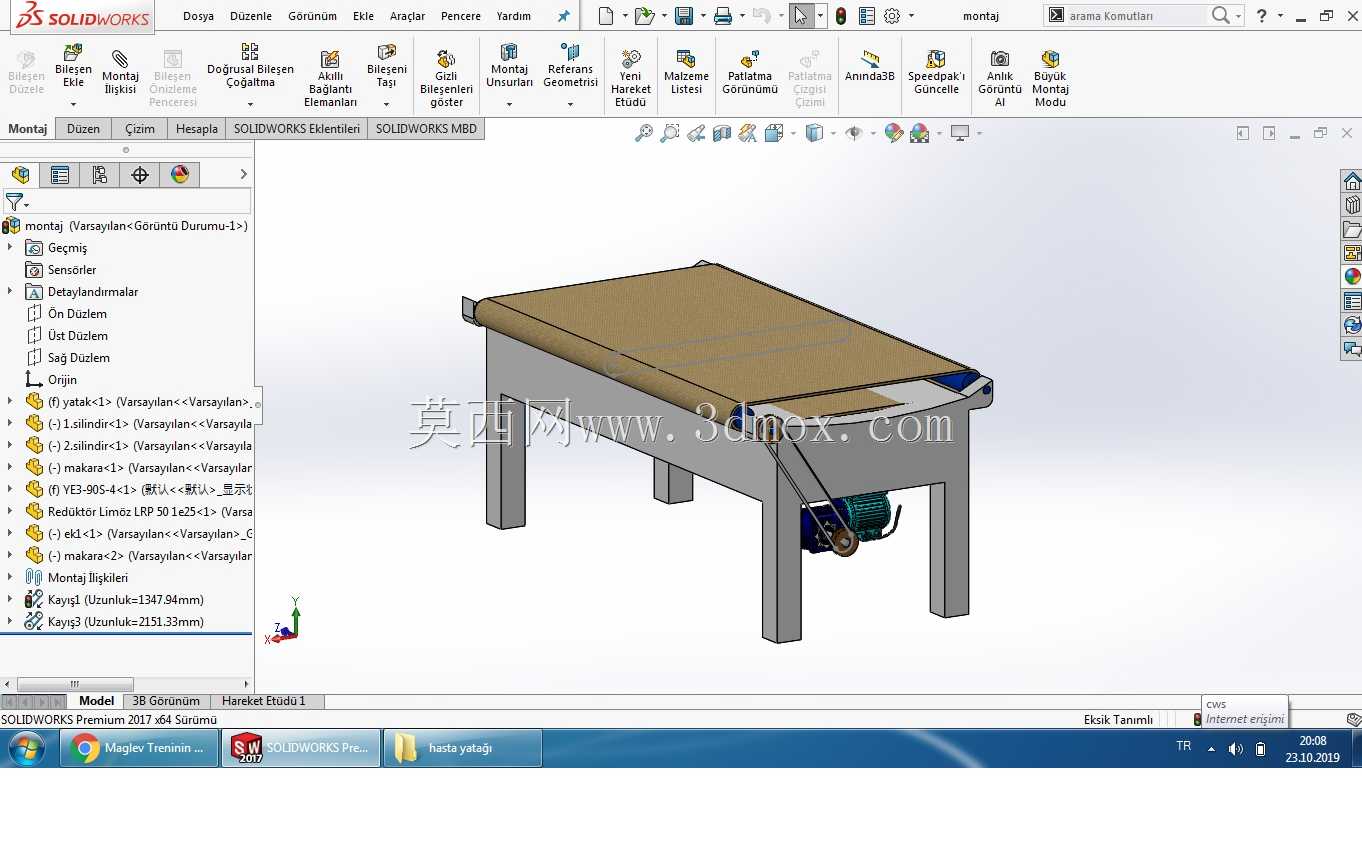Open the ConfigurationManager tab icon
Image resolution: width=1362 pixels, height=848 pixels.
click(x=100, y=175)
